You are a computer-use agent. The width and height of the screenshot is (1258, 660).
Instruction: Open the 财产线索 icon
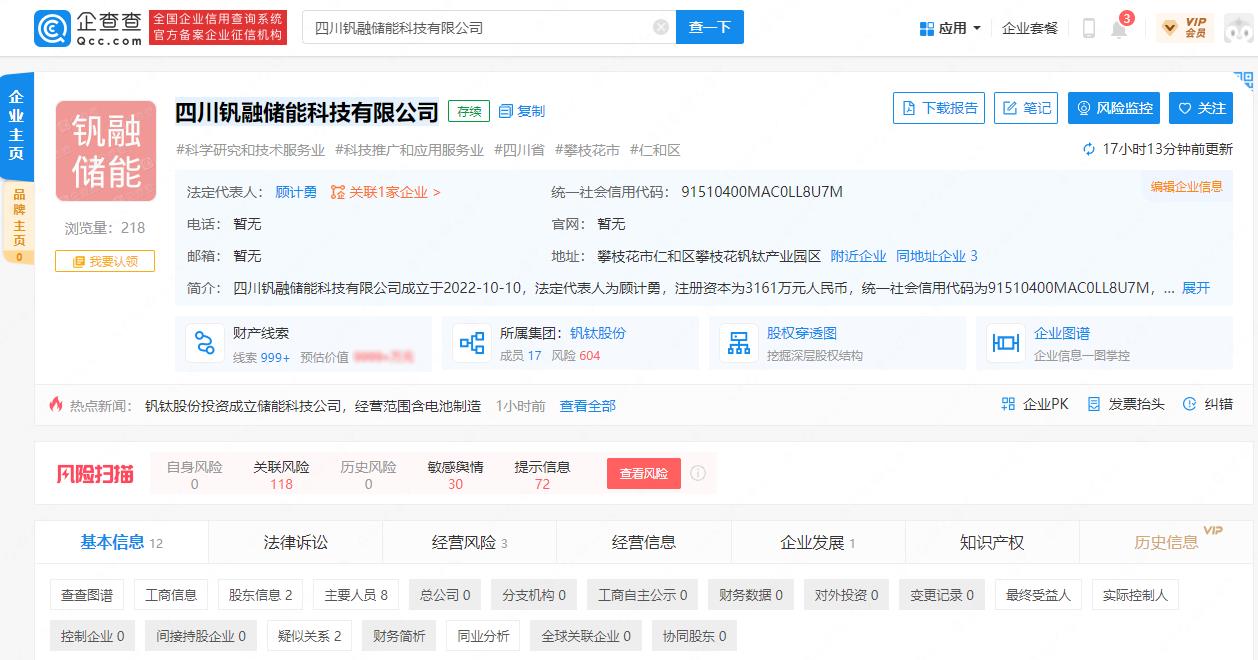click(x=204, y=342)
